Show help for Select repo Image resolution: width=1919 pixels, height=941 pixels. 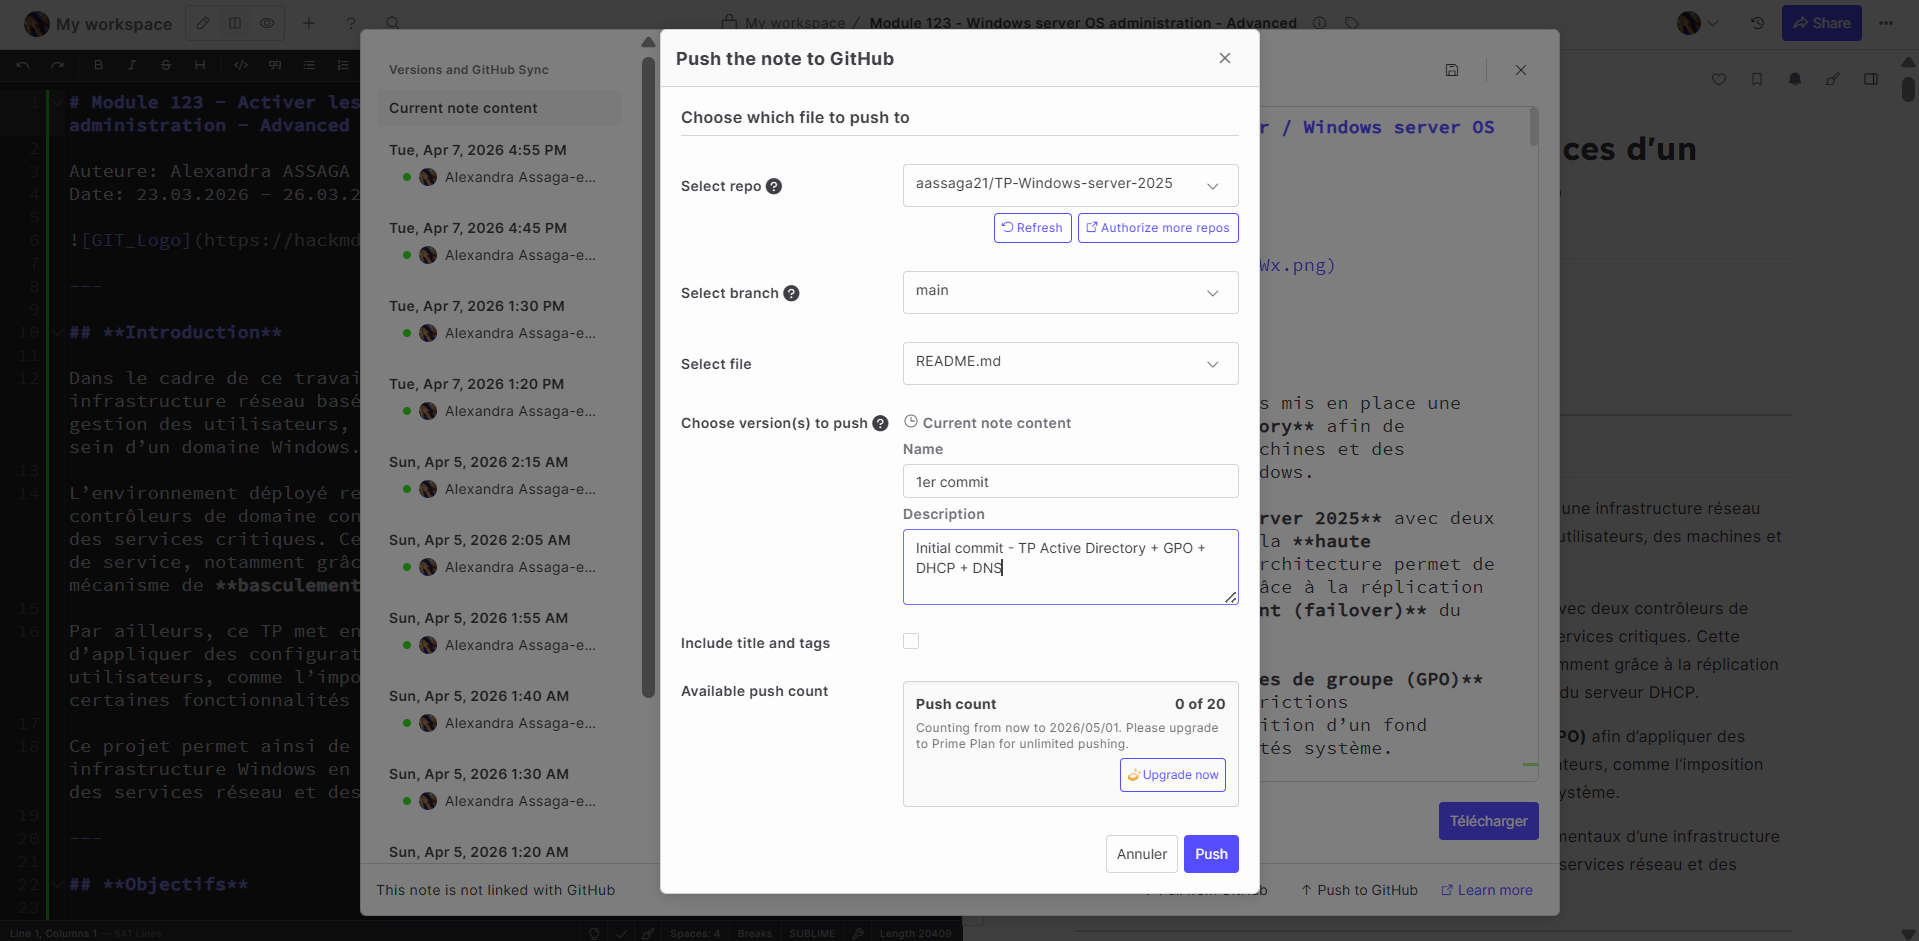pyautogui.click(x=774, y=186)
